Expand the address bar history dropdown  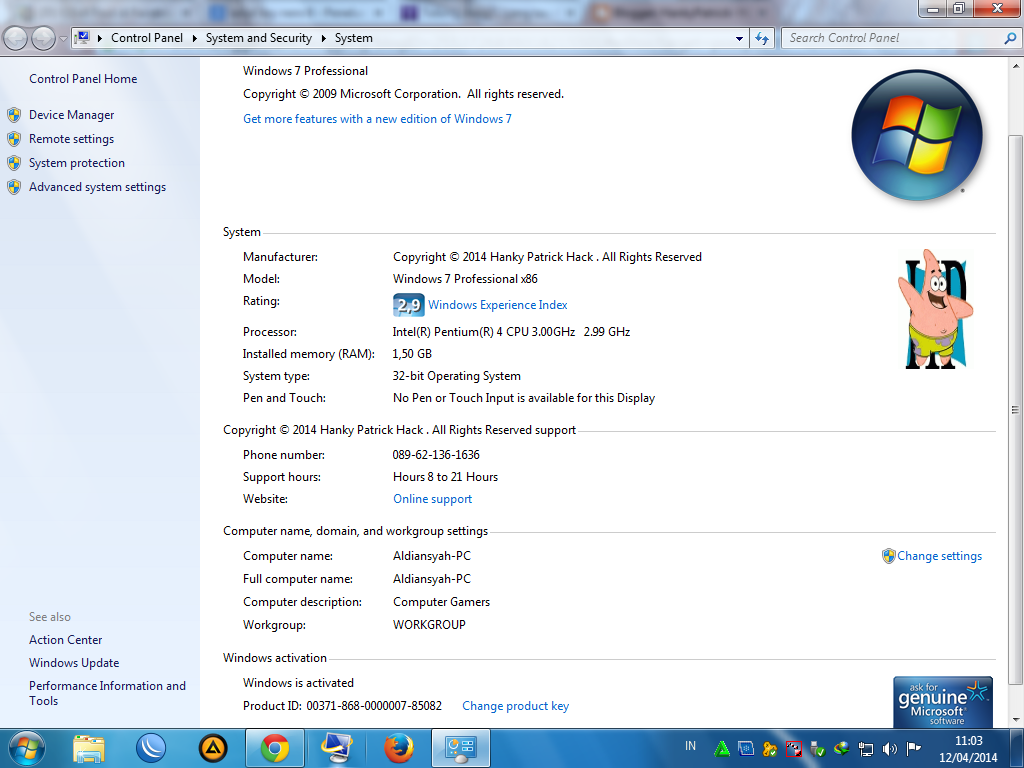click(739, 39)
